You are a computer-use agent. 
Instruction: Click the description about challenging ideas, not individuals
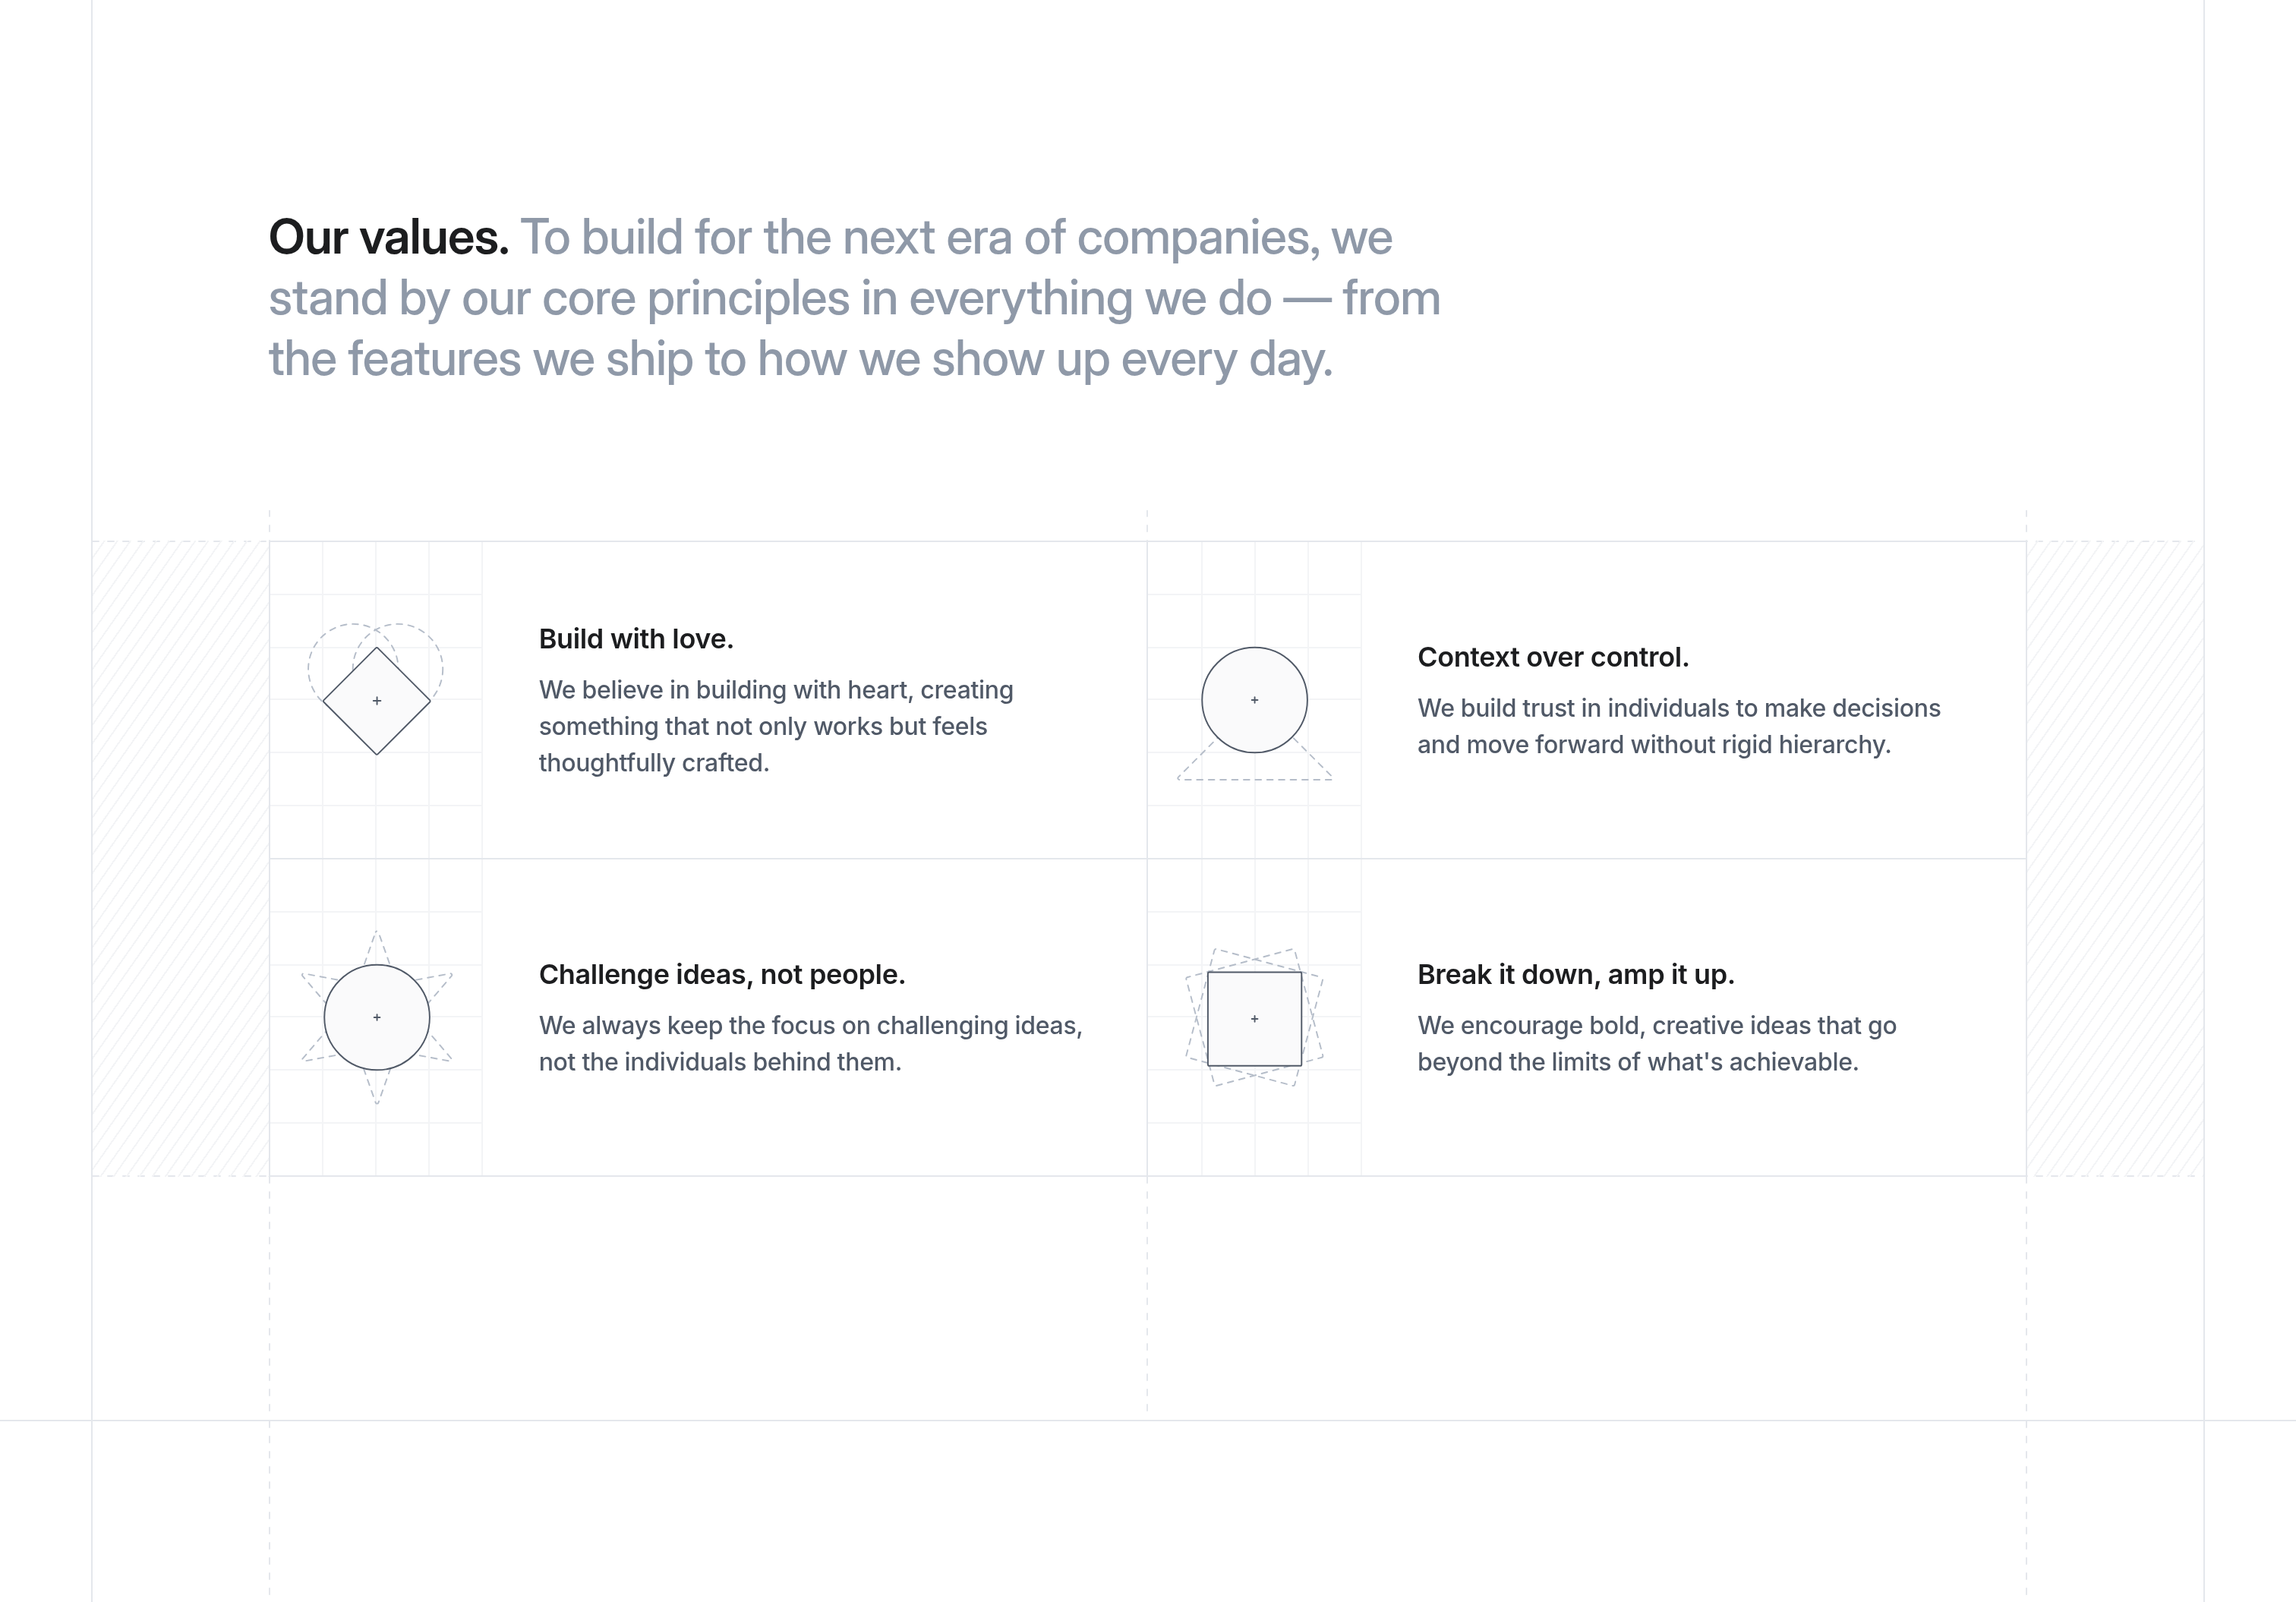pos(810,1043)
